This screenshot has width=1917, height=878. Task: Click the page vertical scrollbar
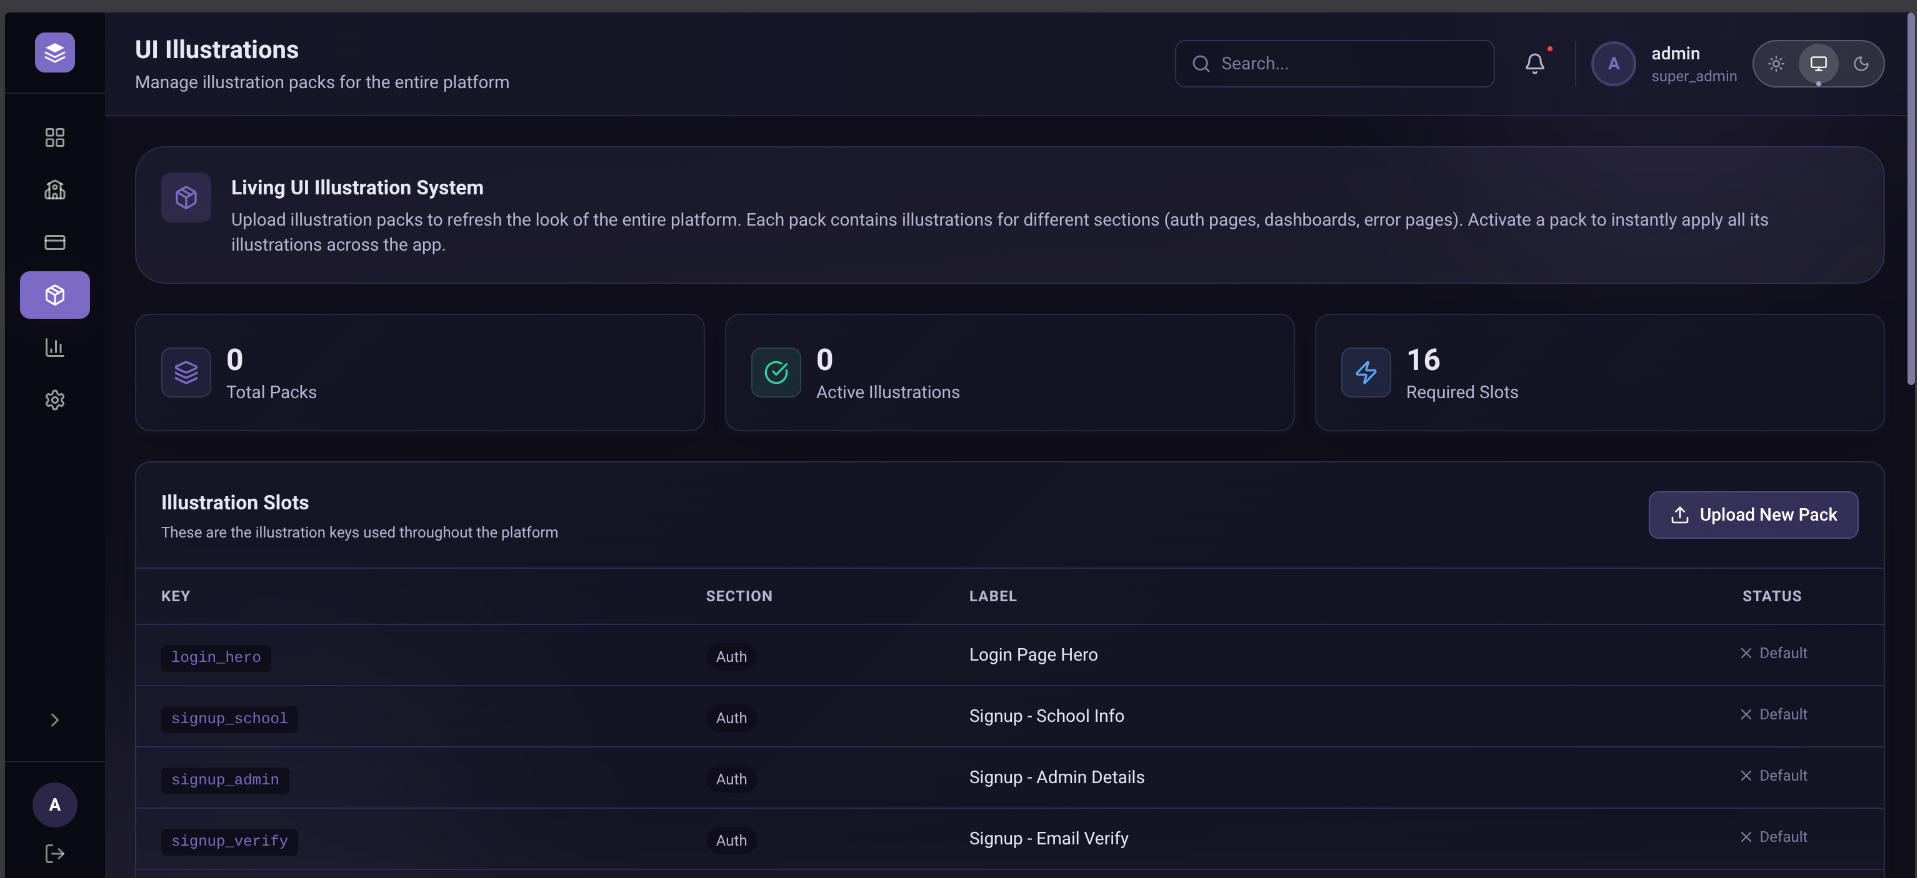(1911, 200)
